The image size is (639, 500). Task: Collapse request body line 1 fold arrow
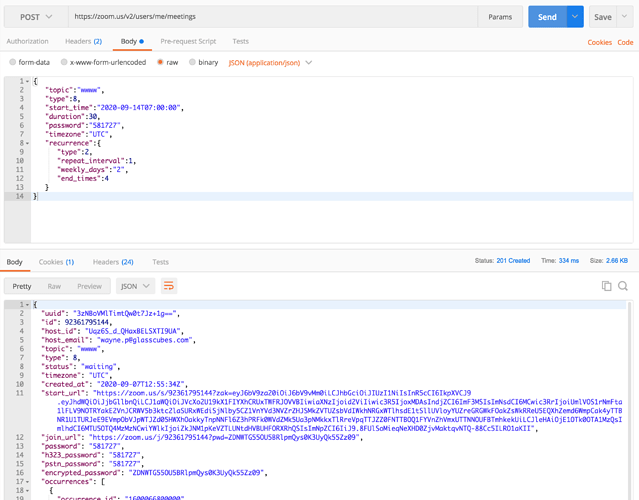tap(27, 81)
